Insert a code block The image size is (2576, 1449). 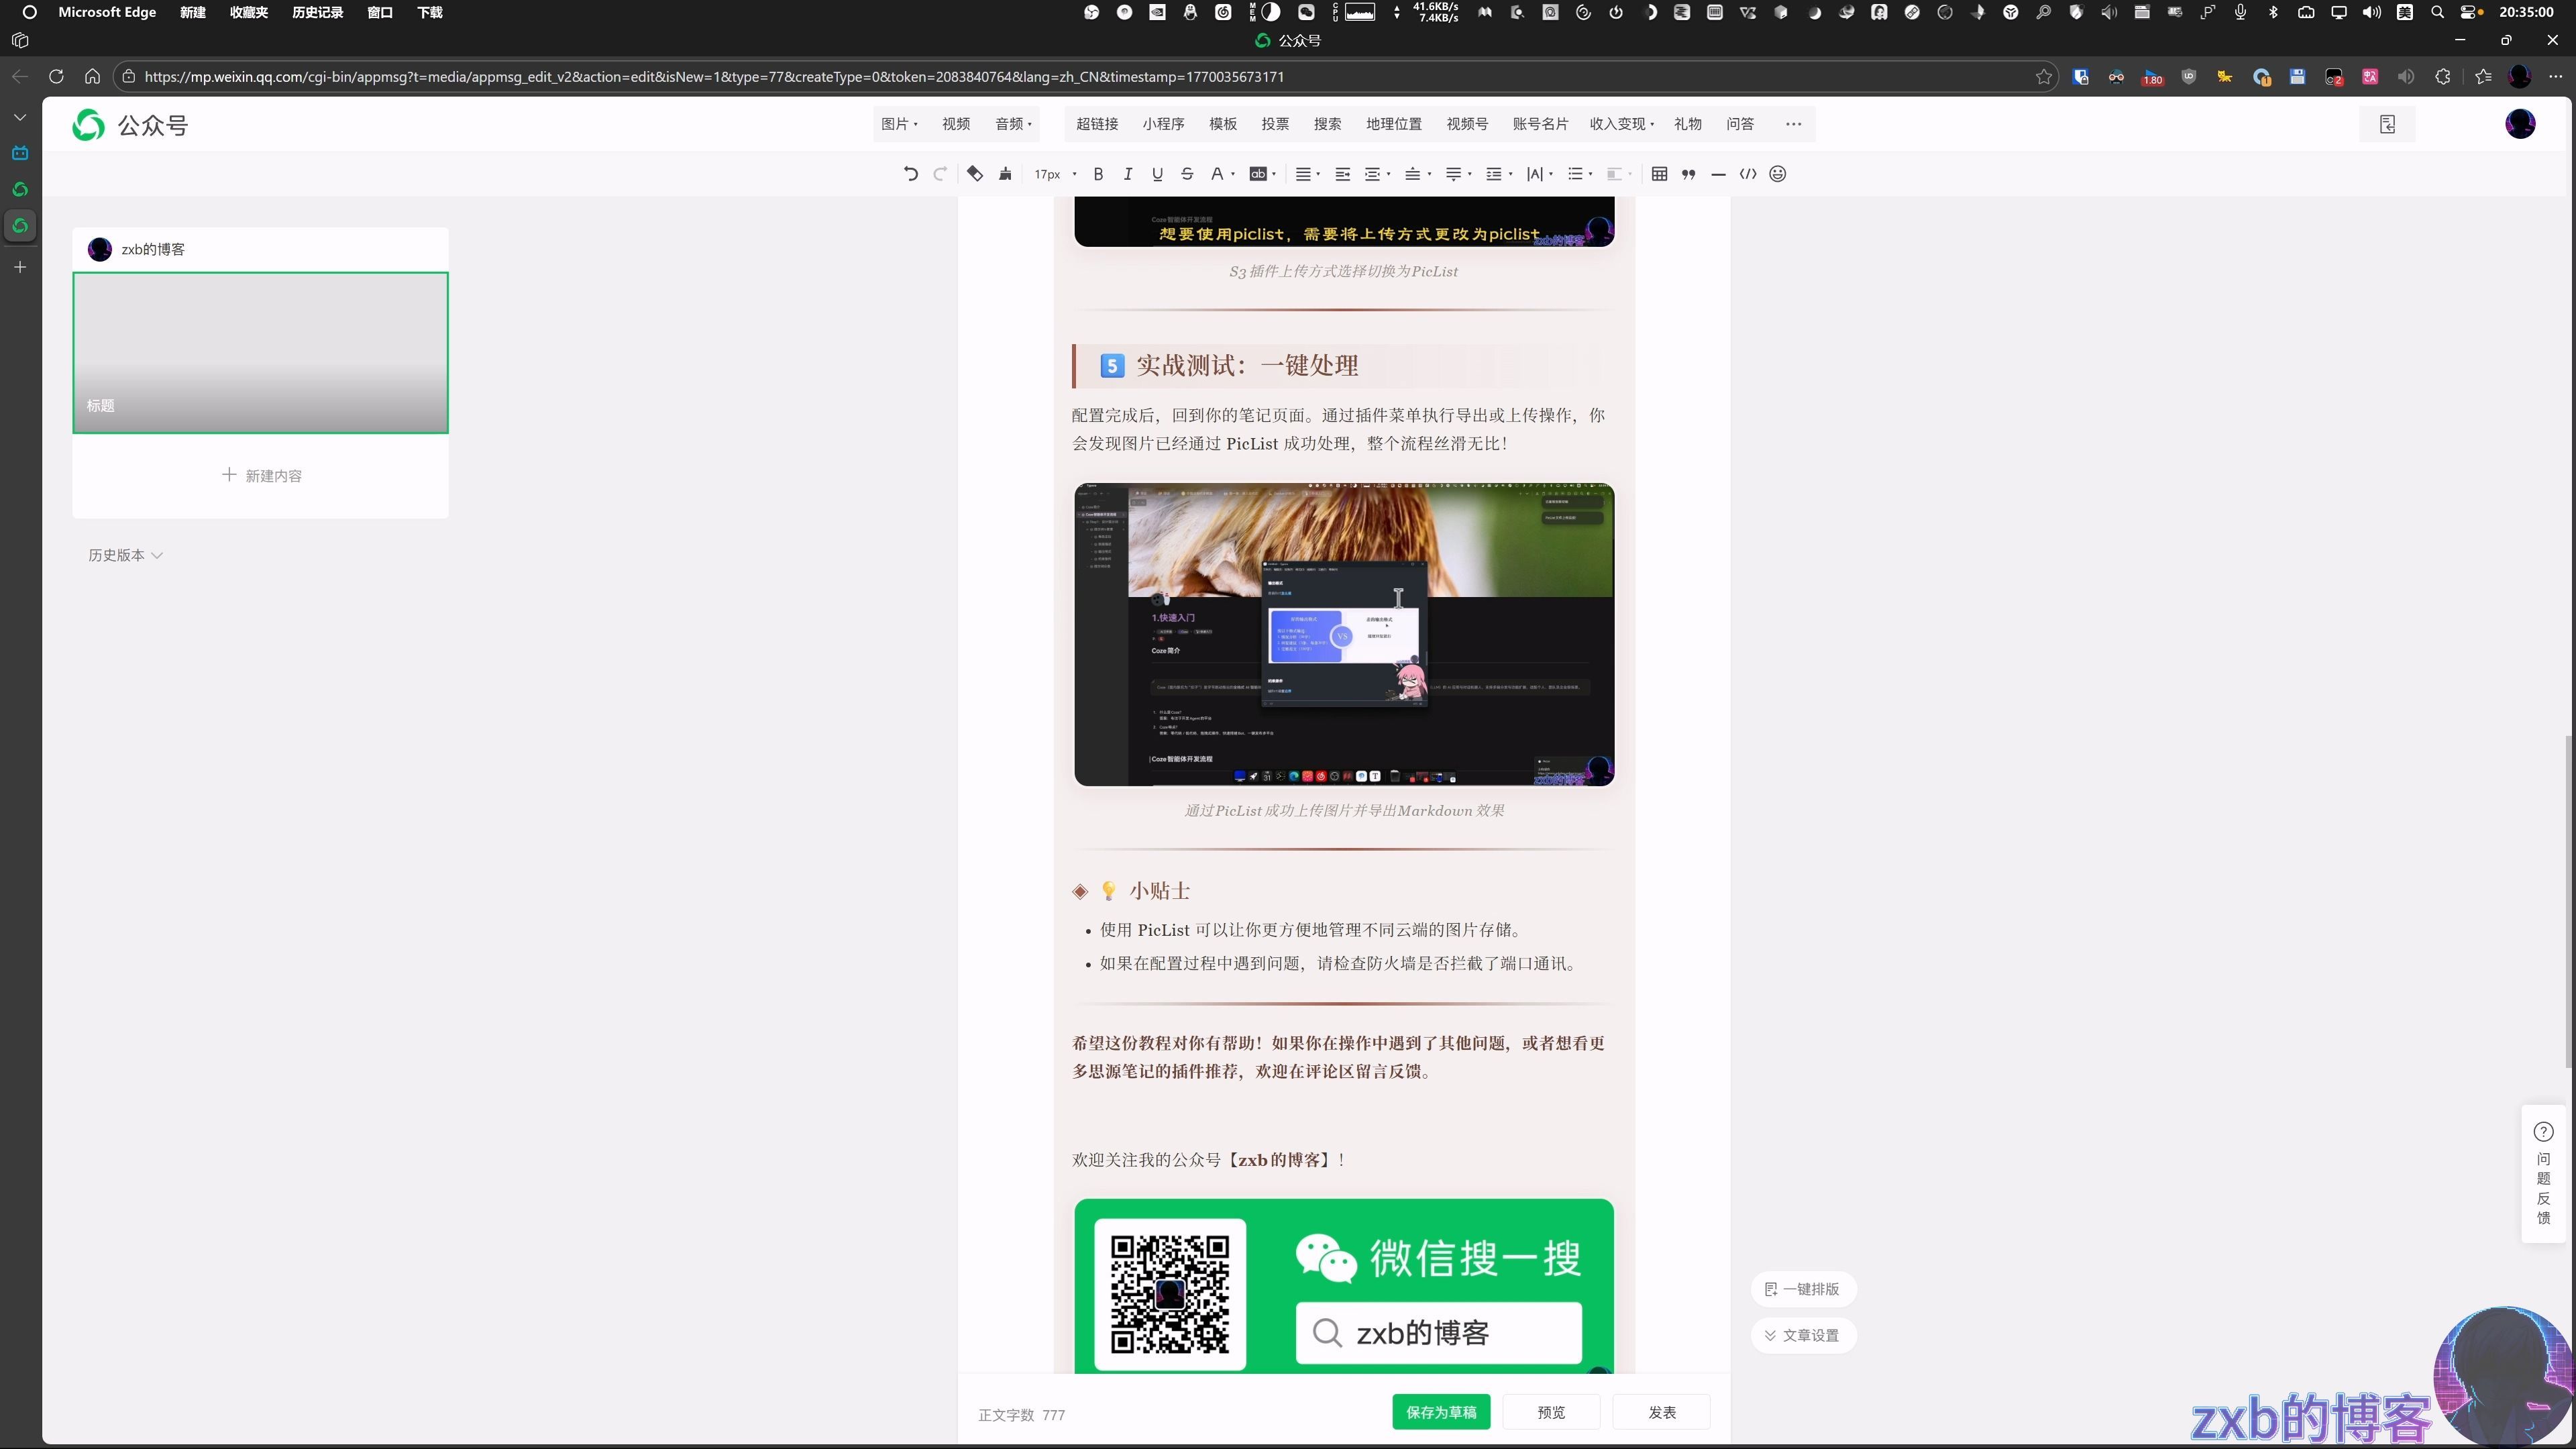coord(1748,173)
